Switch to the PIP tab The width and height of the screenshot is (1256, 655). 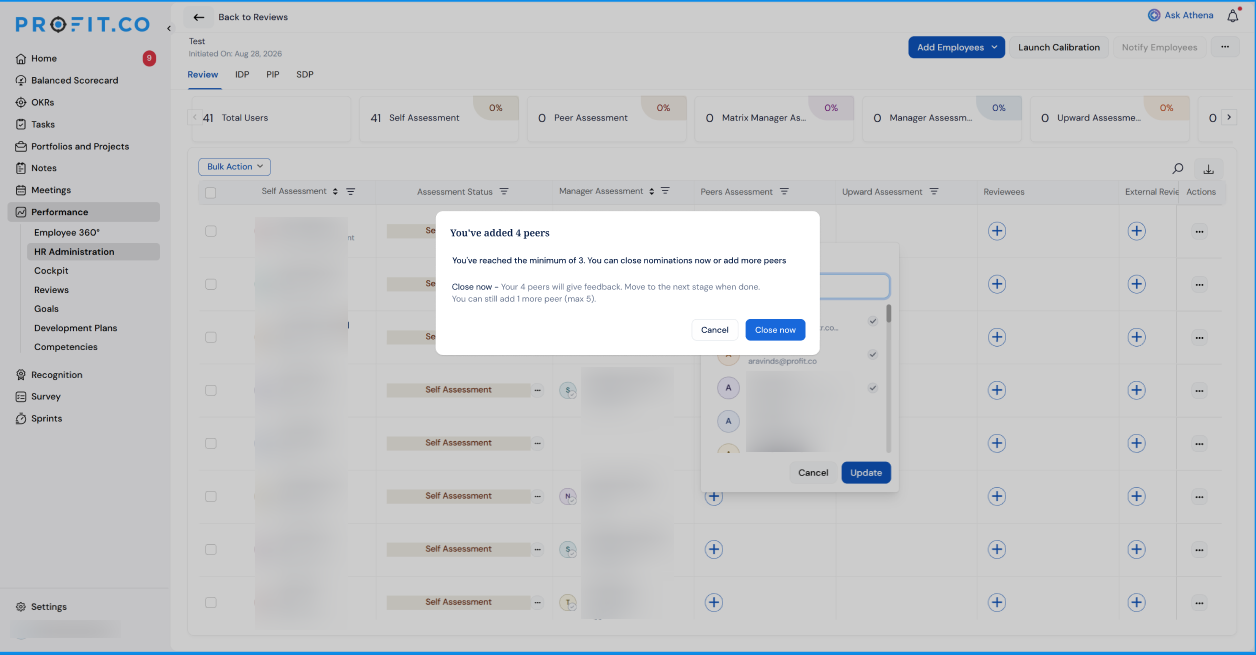[x=273, y=74]
